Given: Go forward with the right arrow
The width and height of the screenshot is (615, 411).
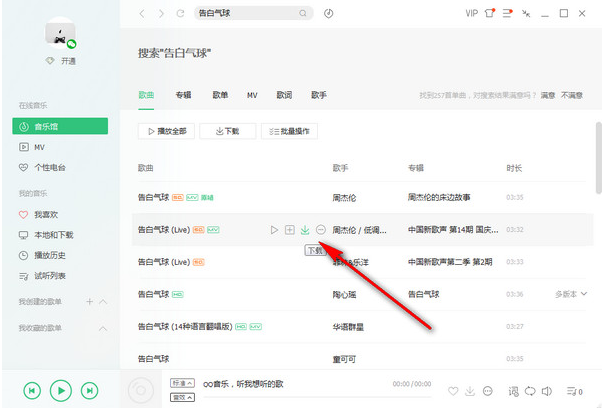Looking at the screenshot, I should [x=161, y=14].
